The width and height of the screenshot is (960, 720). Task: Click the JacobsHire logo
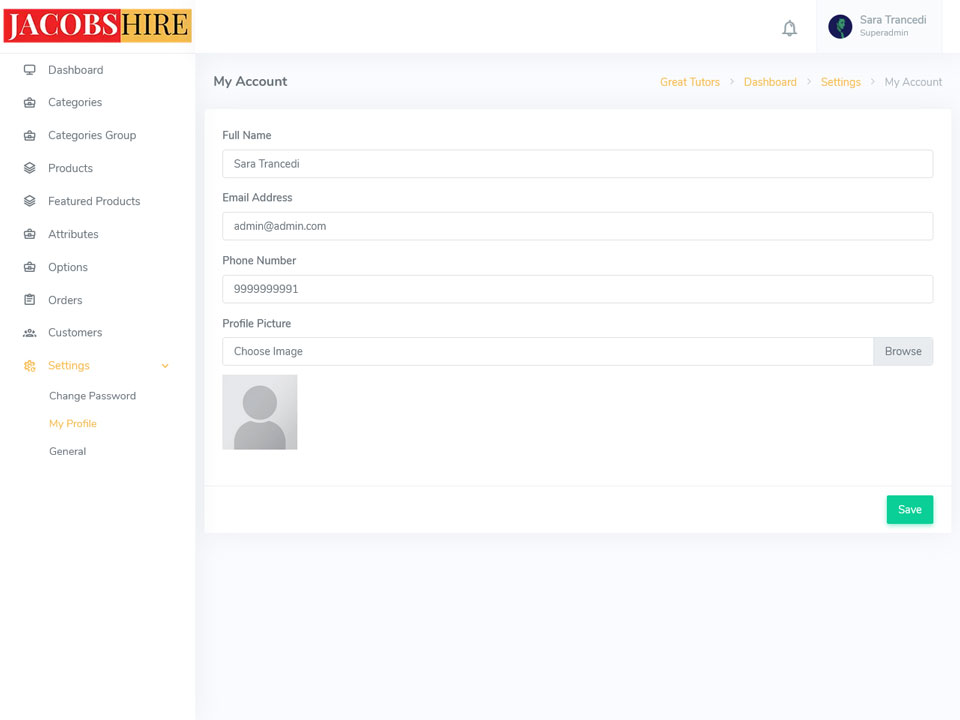(x=97, y=26)
